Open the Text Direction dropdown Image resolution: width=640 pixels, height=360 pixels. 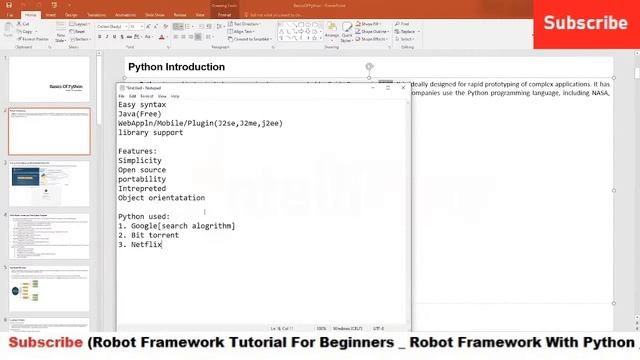[244, 24]
